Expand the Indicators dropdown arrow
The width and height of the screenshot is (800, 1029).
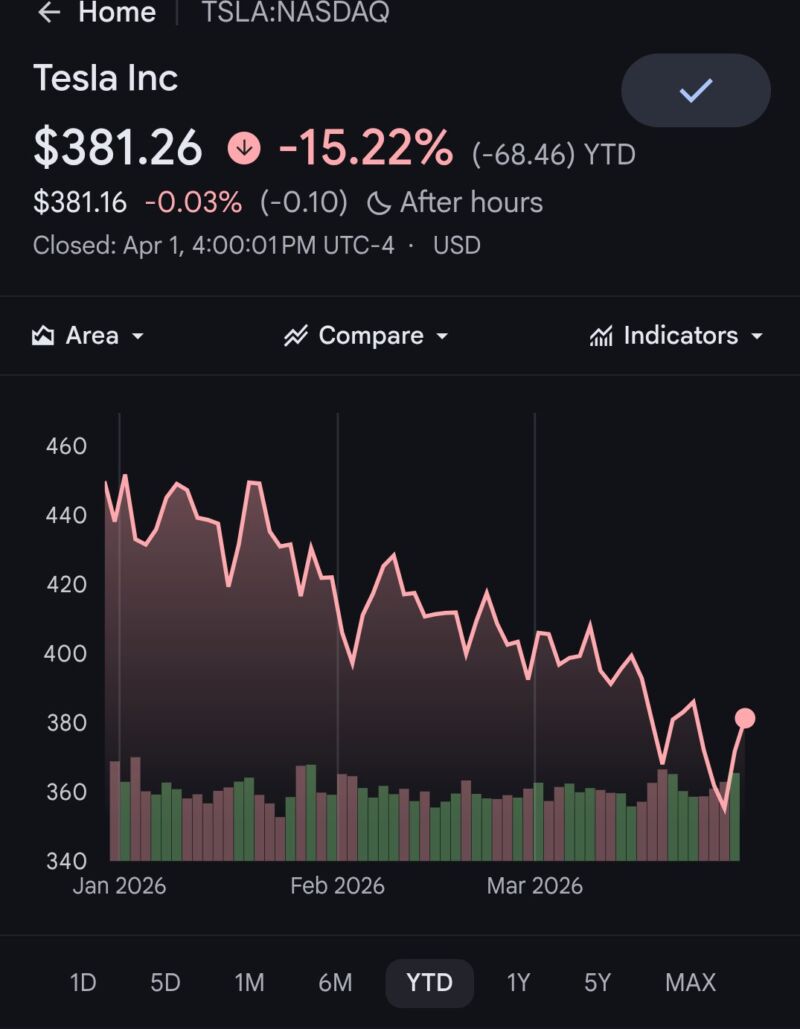tap(757, 336)
